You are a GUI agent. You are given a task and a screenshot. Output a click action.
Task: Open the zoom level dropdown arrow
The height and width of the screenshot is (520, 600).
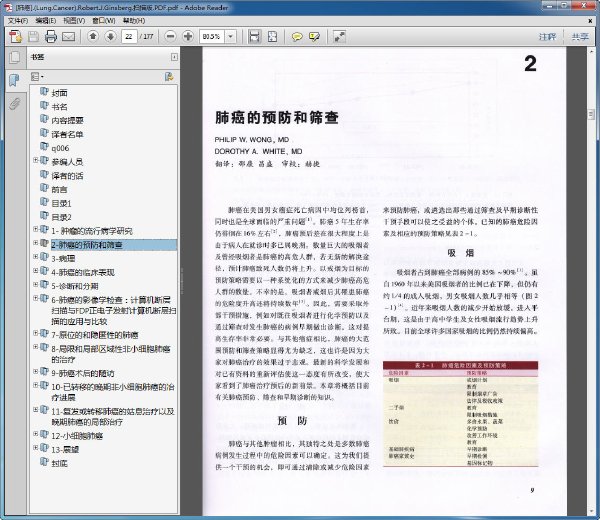click(x=231, y=37)
